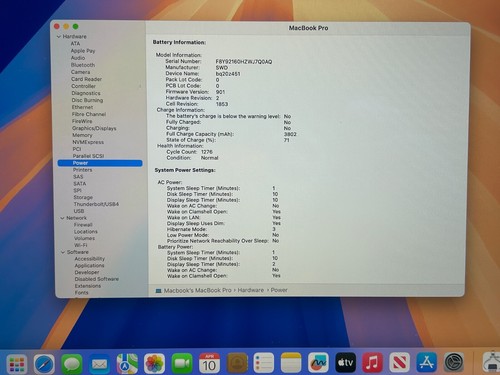The height and width of the screenshot is (375, 500).
Task: Select Firewall under Network
Action: coord(83,225)
